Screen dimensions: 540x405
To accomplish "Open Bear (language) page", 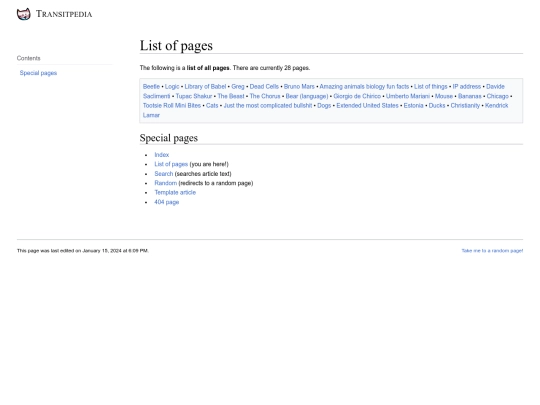I will (x=307, y=96).
